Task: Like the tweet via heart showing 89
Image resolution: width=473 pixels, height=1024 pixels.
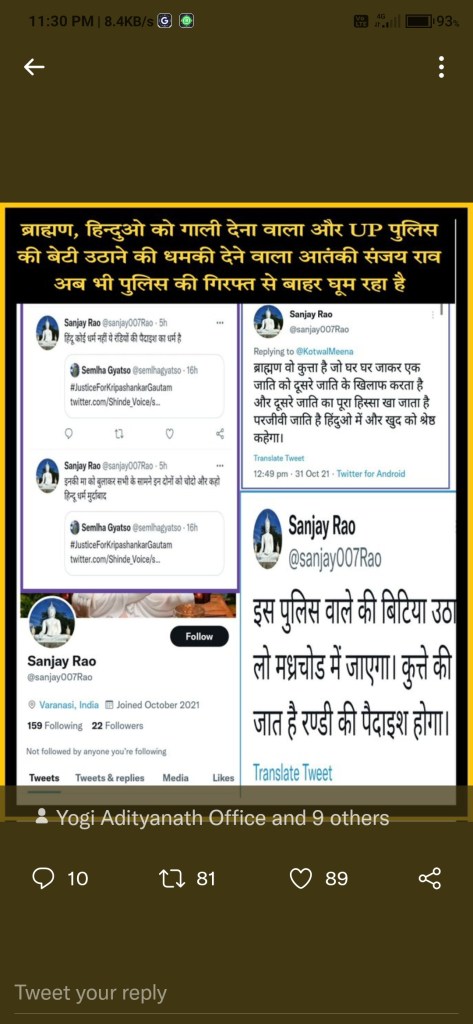Action: coord(301,879)
